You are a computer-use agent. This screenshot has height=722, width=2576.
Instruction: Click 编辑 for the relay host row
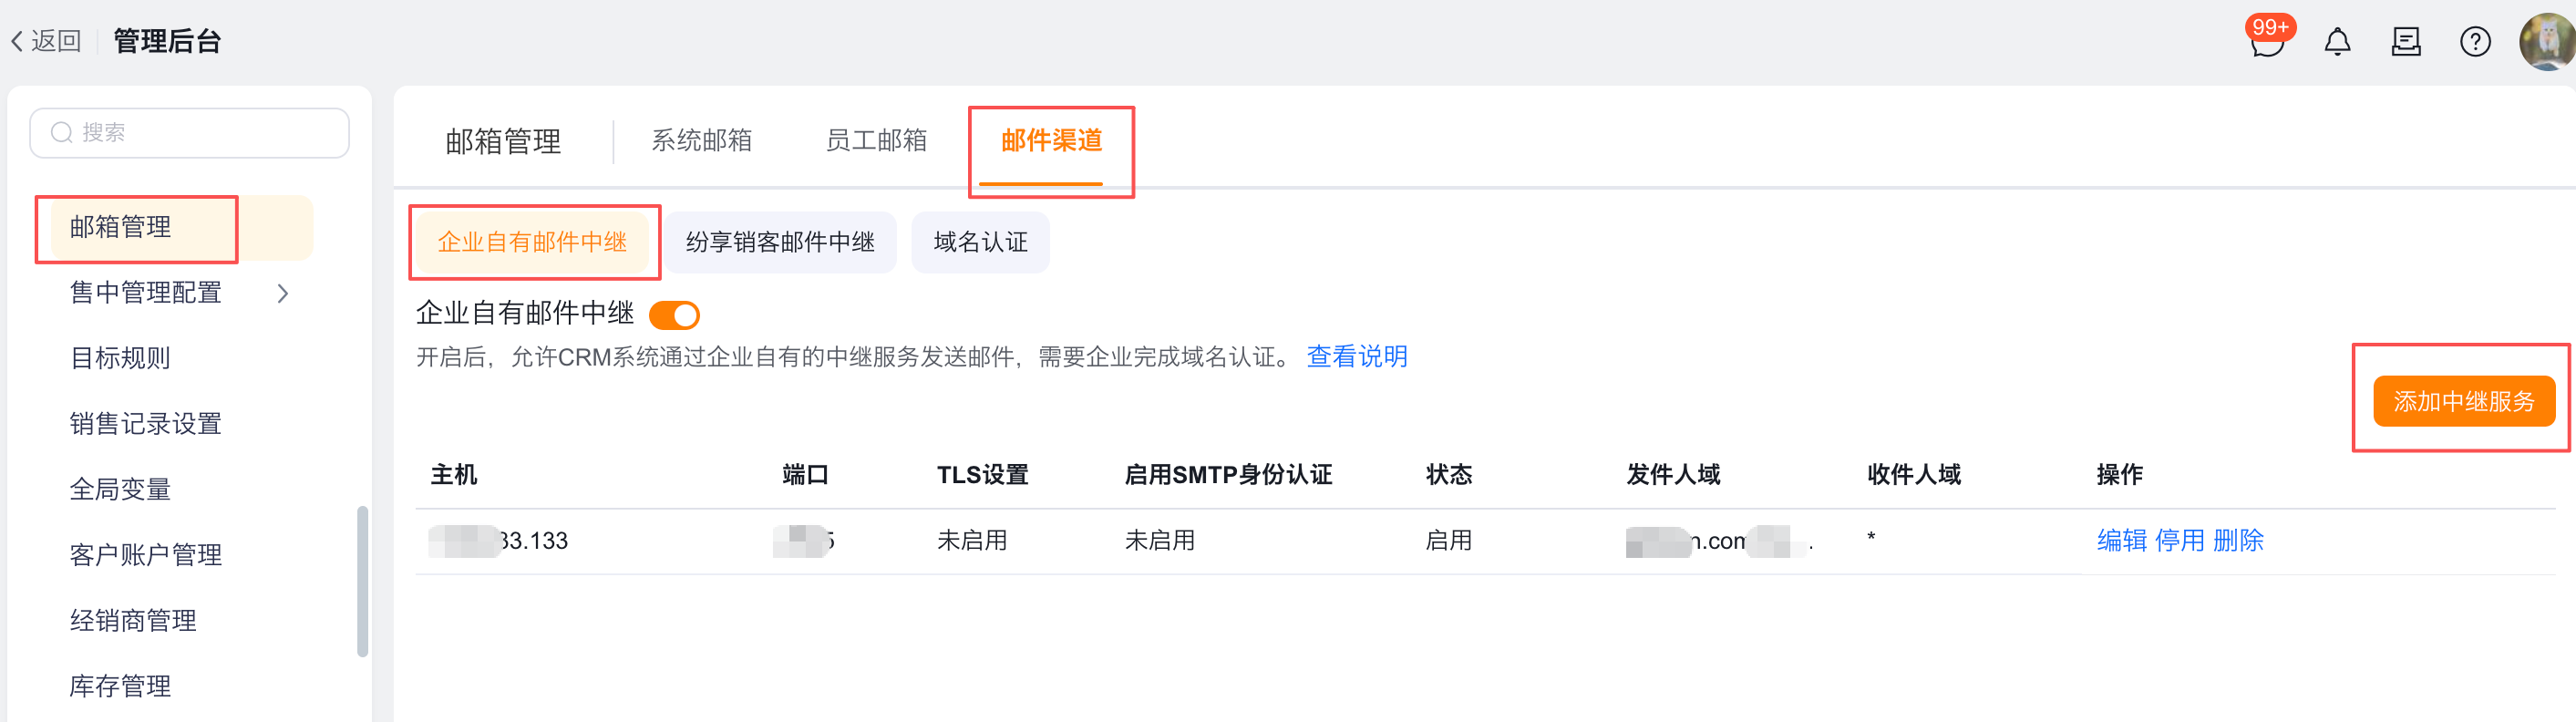click(x=2122, y=541)
